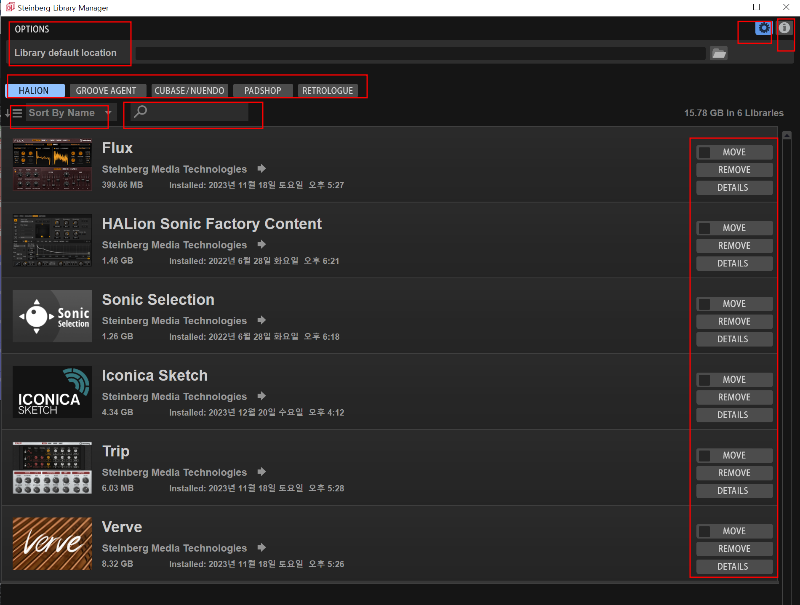The image size is (800, 605).
Task: Remove the Sonic Selection library
Action: click(734, 321)
